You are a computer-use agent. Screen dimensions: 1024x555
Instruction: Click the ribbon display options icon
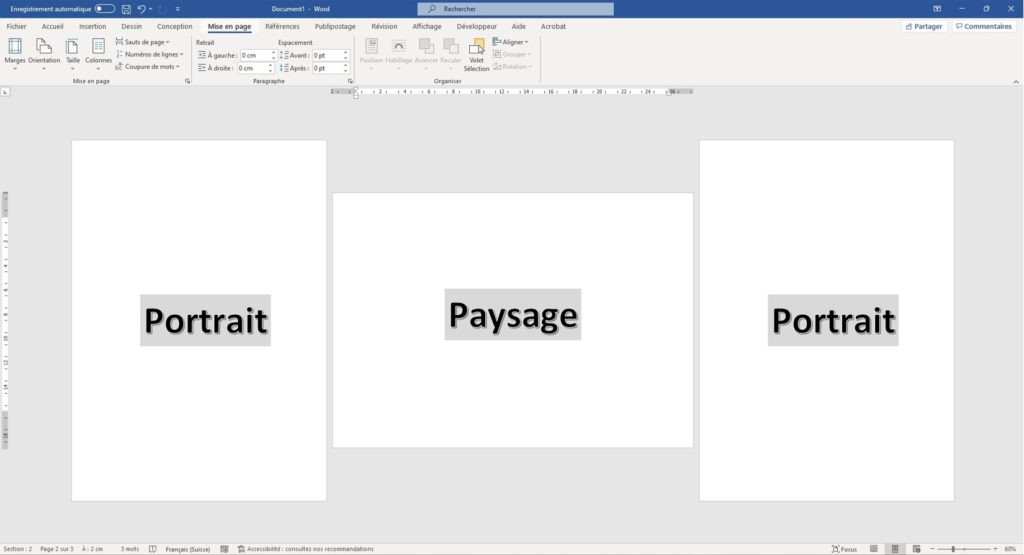(x=937, y=9)
